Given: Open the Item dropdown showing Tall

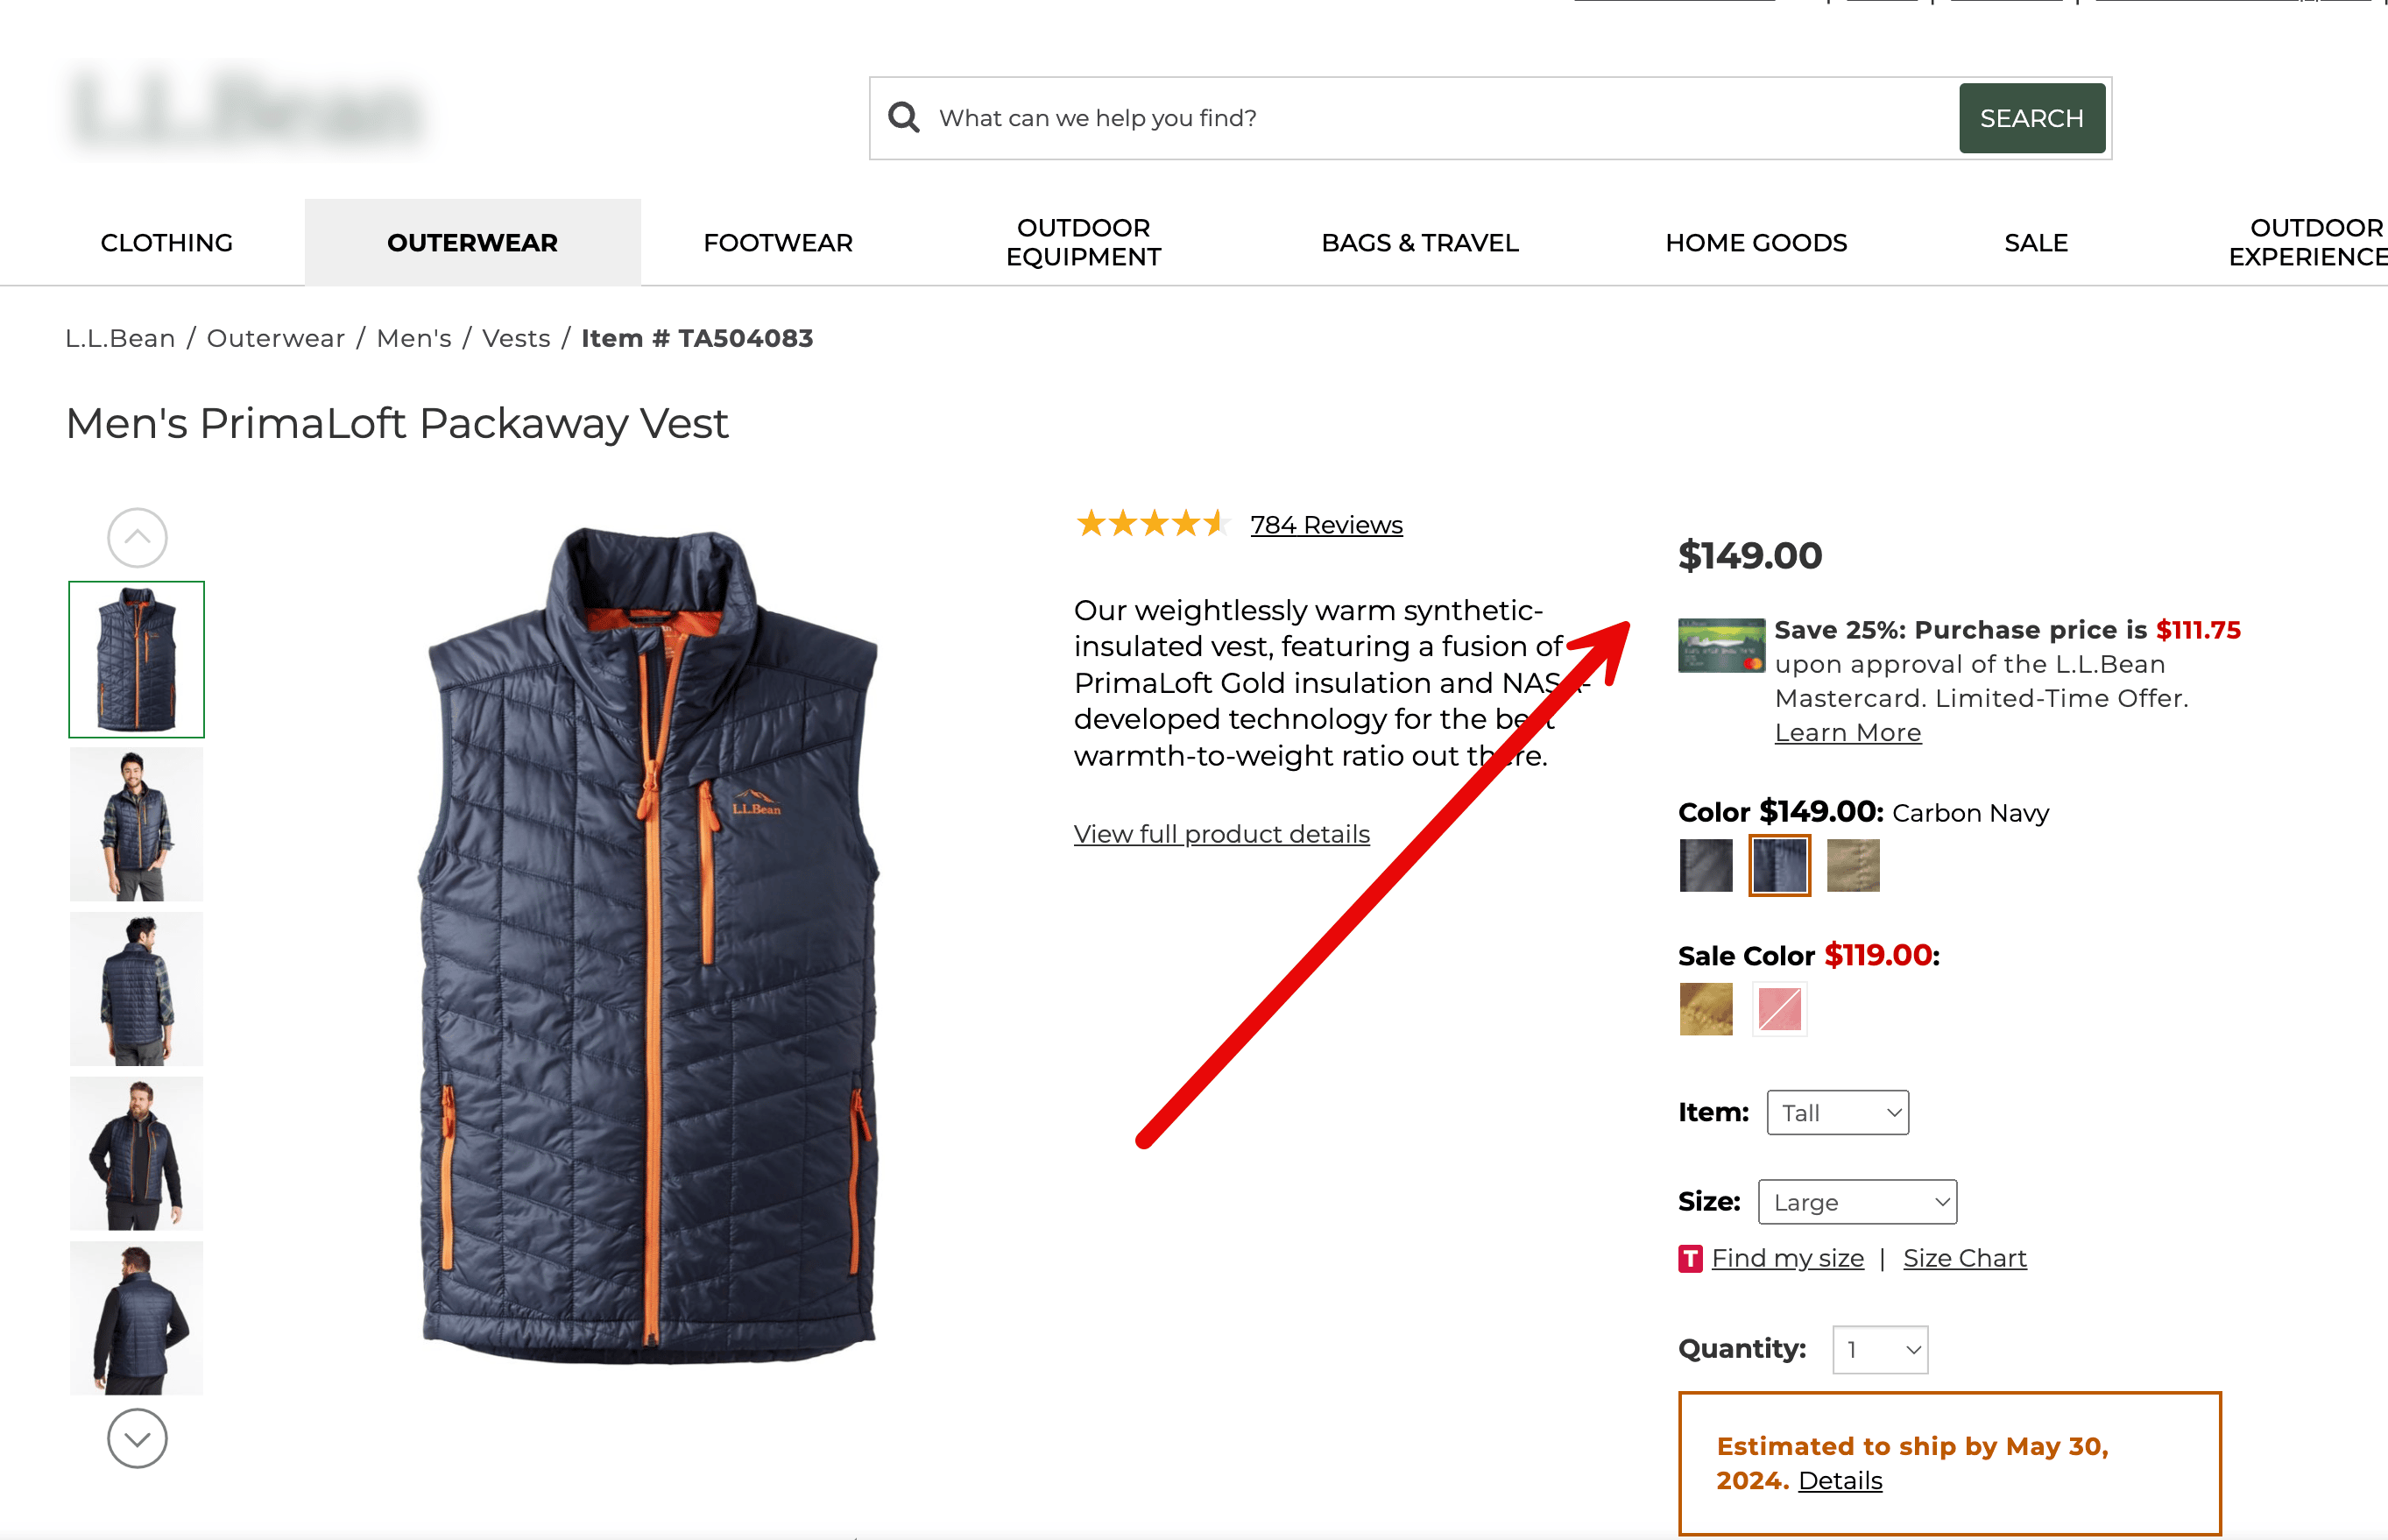Looking at the screenshot, I should click(1837, 1112).
